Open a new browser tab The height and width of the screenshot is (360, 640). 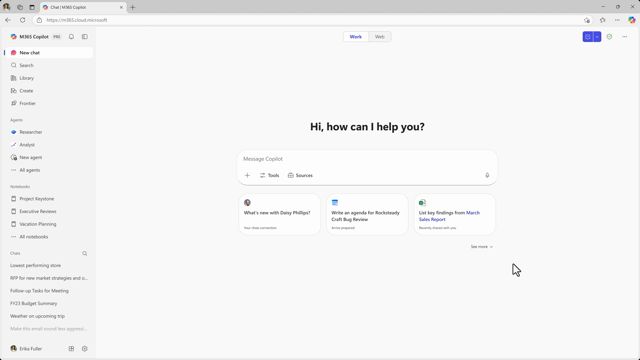[x=132, y=7]
